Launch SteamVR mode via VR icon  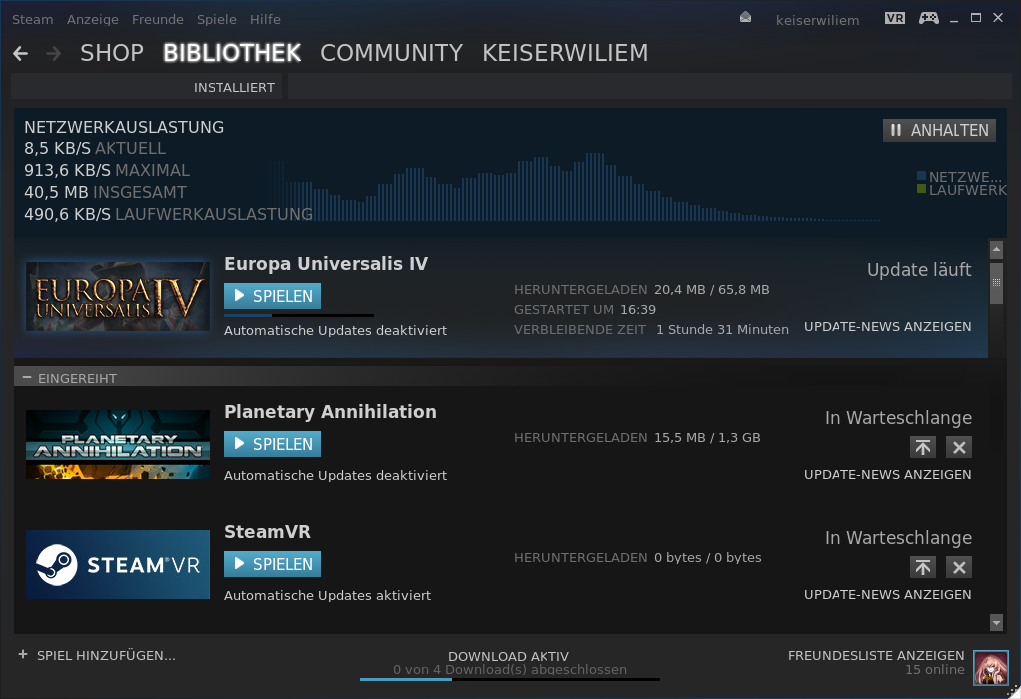coord(895,18)
